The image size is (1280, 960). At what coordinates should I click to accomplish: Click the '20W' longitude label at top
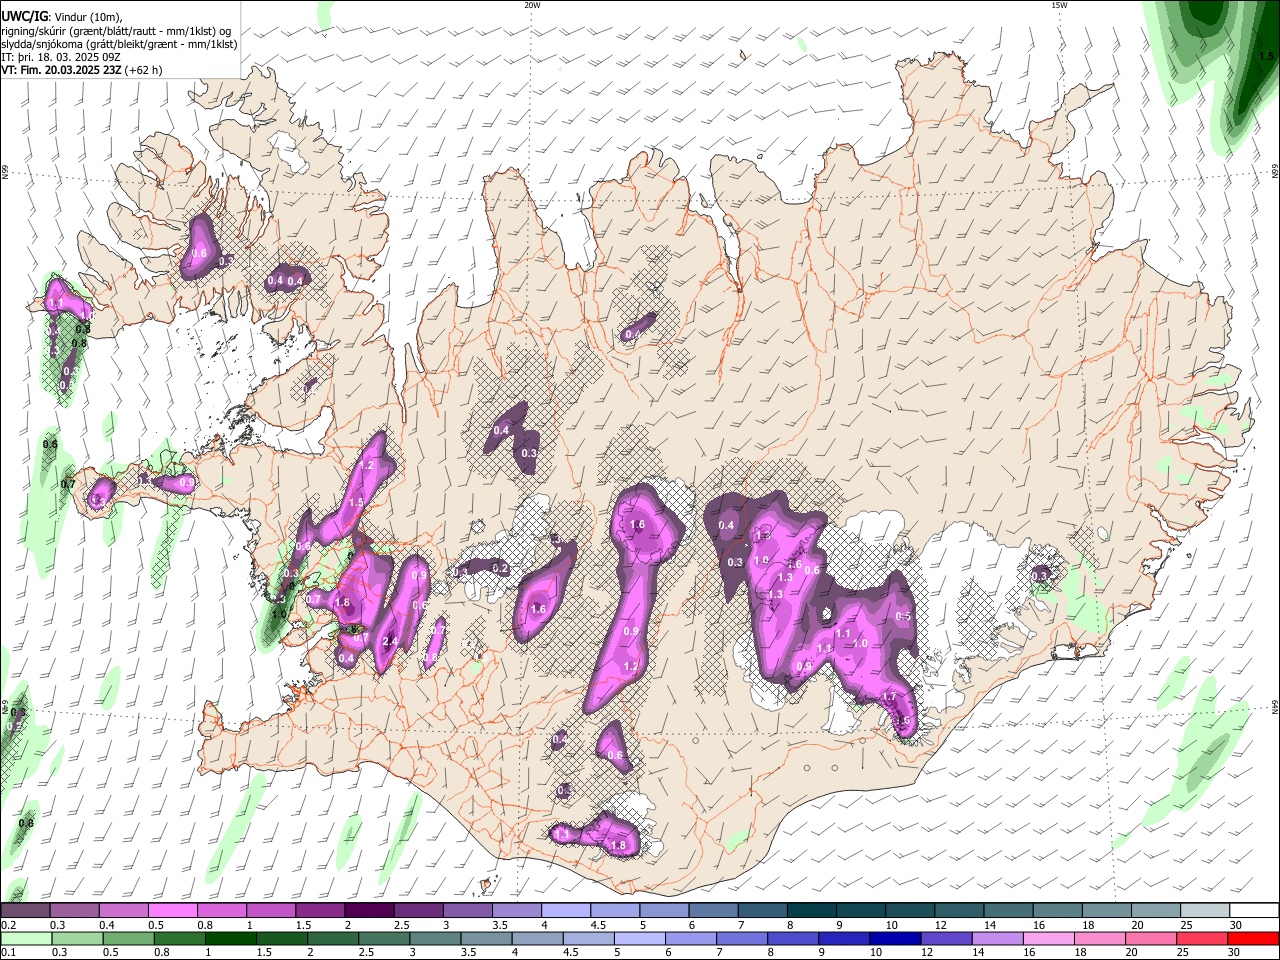click(532, 5)
